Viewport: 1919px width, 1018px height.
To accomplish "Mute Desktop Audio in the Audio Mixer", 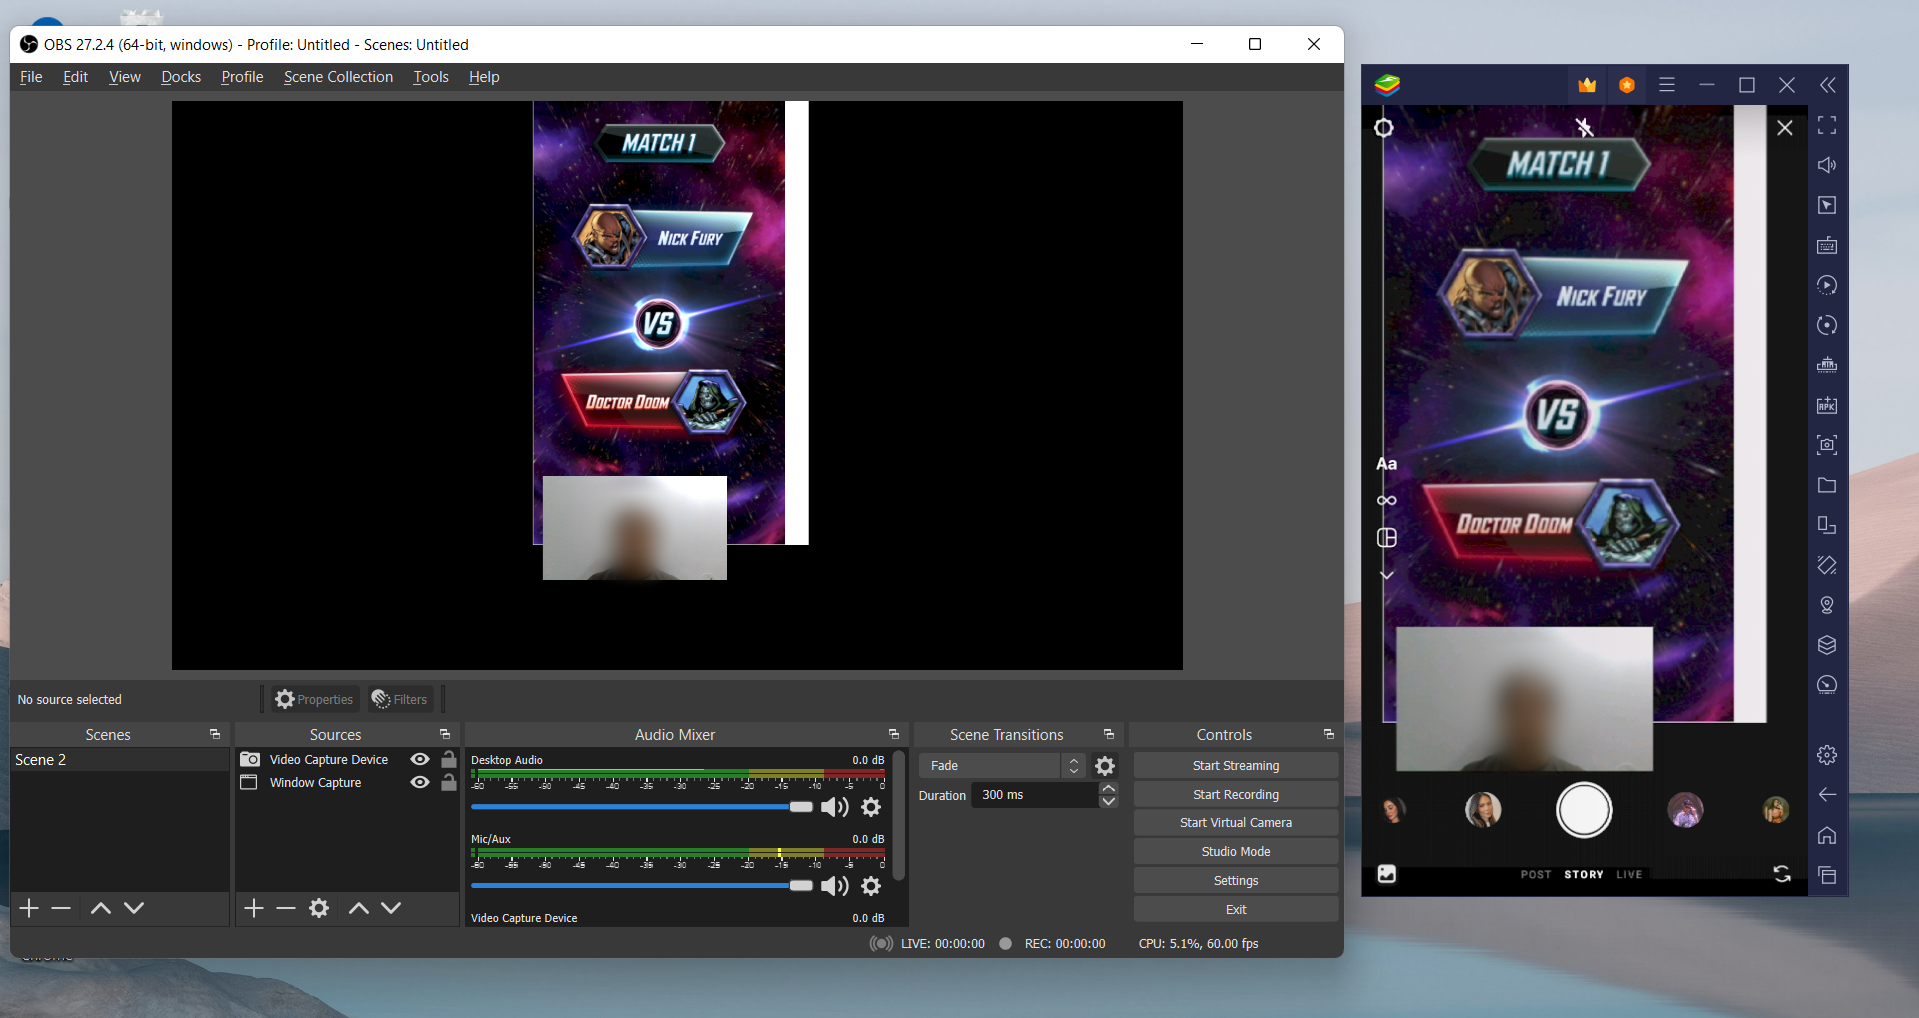I will point(835,807).
